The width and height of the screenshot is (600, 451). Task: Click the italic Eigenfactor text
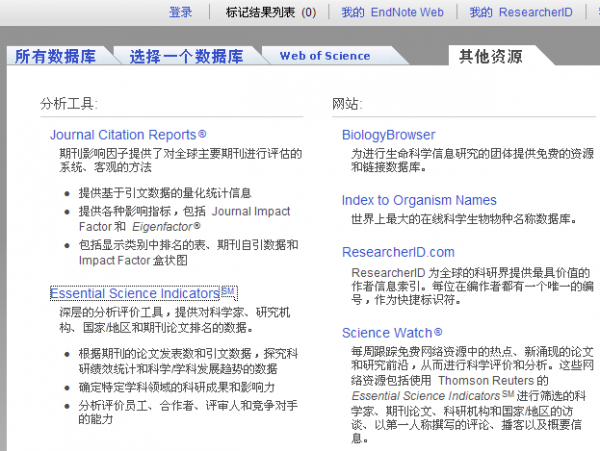click(166, 226)
